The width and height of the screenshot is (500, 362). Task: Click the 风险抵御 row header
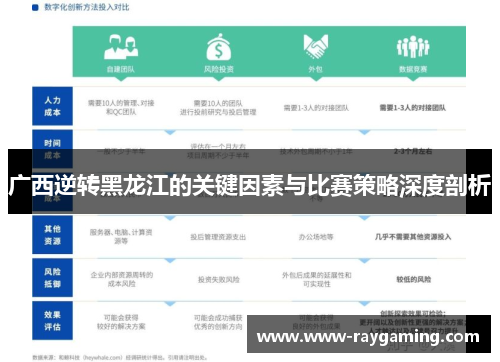pyautogui.click(x=52, y=278)
